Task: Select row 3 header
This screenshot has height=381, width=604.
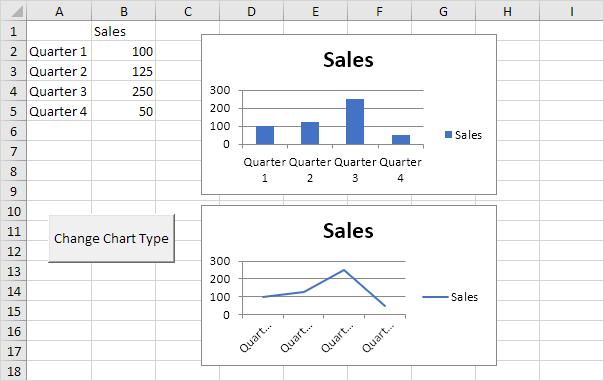Action: [13, 71]
